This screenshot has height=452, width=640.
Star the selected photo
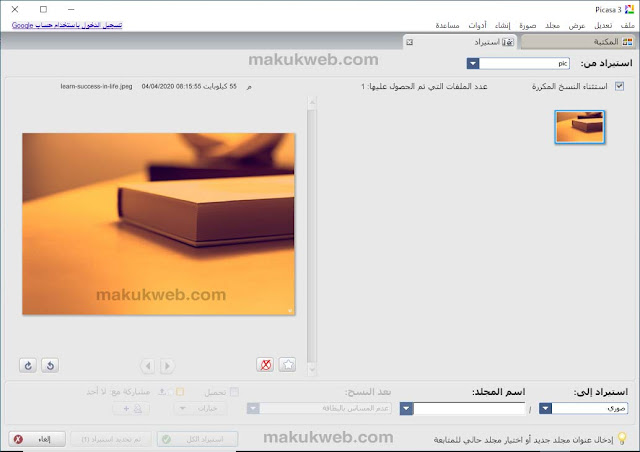pos(287,365)
